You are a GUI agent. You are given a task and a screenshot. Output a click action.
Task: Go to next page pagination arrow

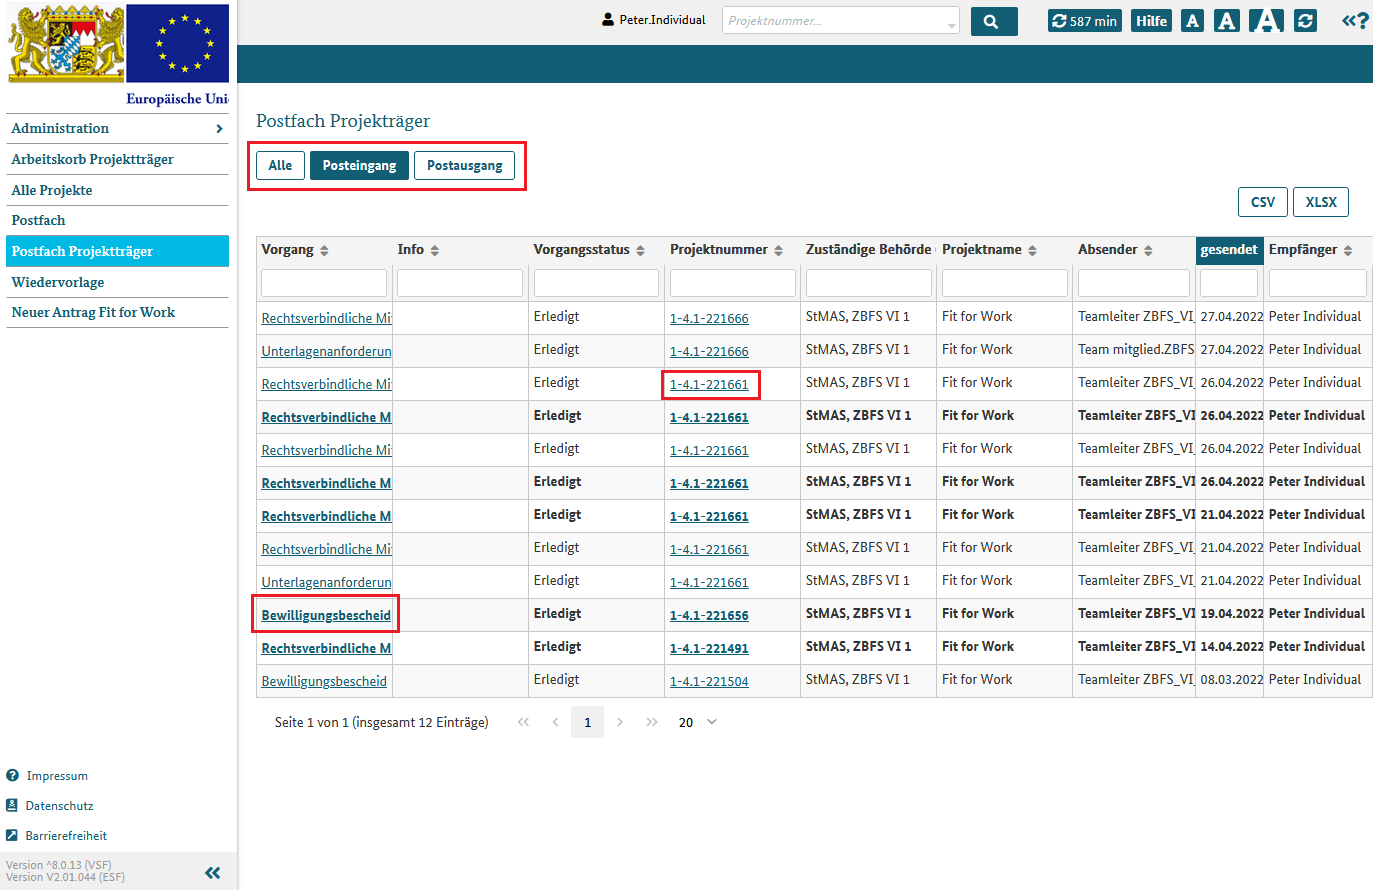[x=620, y=722]
